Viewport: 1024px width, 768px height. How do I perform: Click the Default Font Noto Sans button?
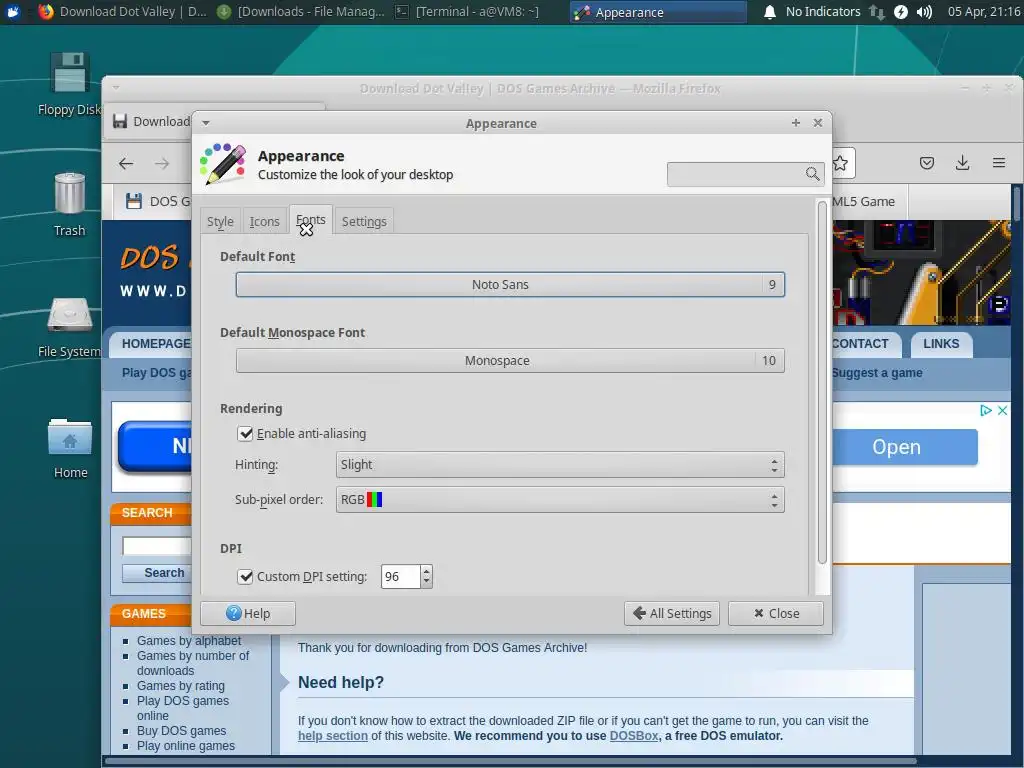pos(510,285)
